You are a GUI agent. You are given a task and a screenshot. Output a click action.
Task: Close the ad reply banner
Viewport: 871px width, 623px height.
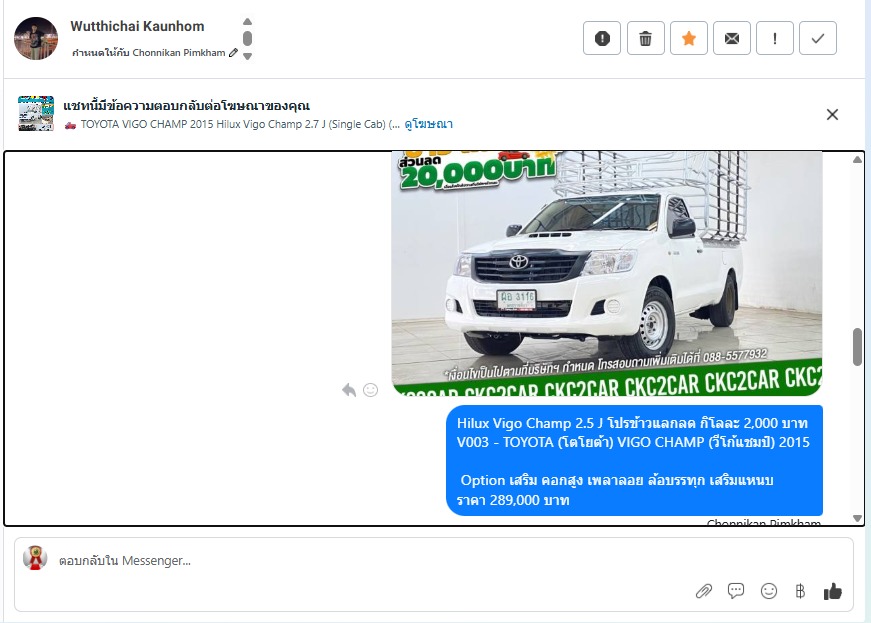tap(832, 114)
